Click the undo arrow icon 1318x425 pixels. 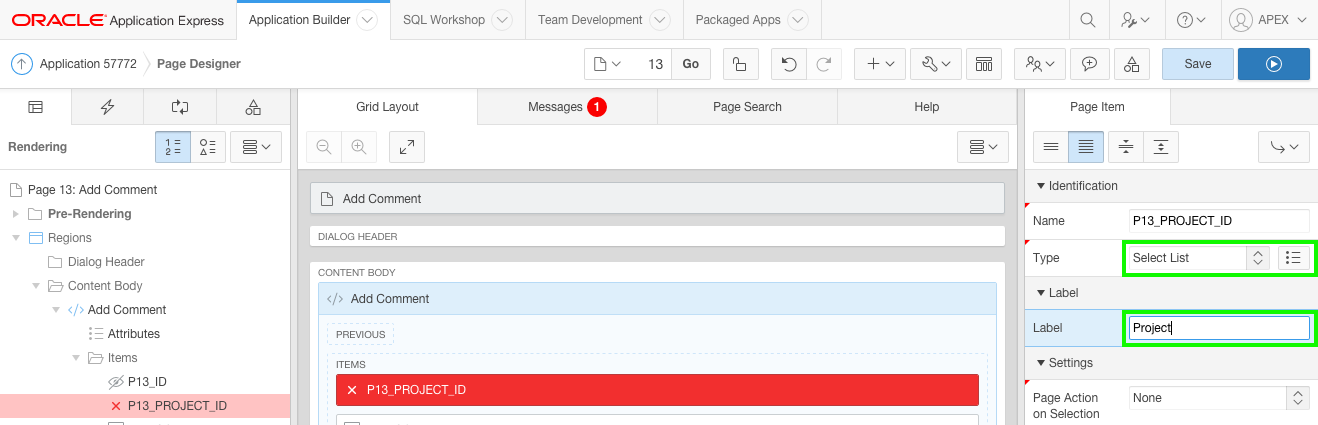click(x=789, y=64)
